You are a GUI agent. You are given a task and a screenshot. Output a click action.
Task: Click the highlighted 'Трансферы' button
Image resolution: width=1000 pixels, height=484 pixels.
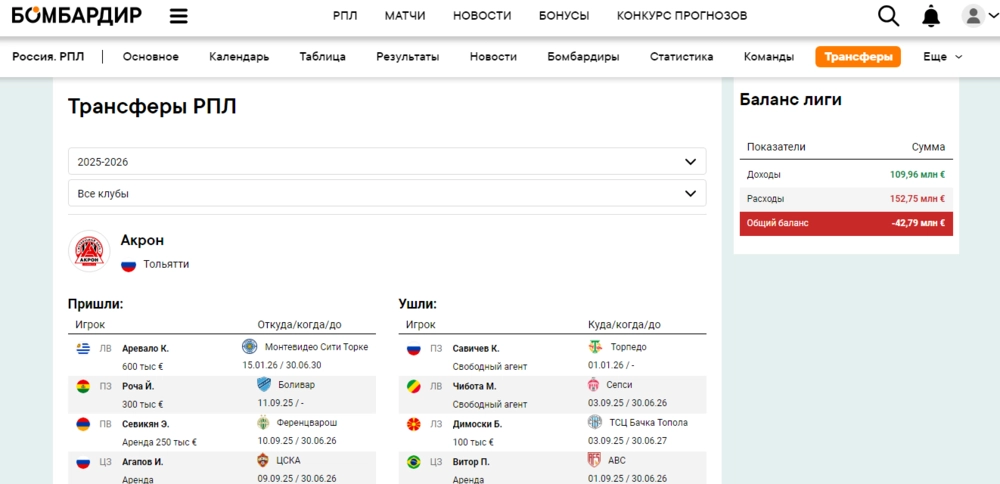857,57
